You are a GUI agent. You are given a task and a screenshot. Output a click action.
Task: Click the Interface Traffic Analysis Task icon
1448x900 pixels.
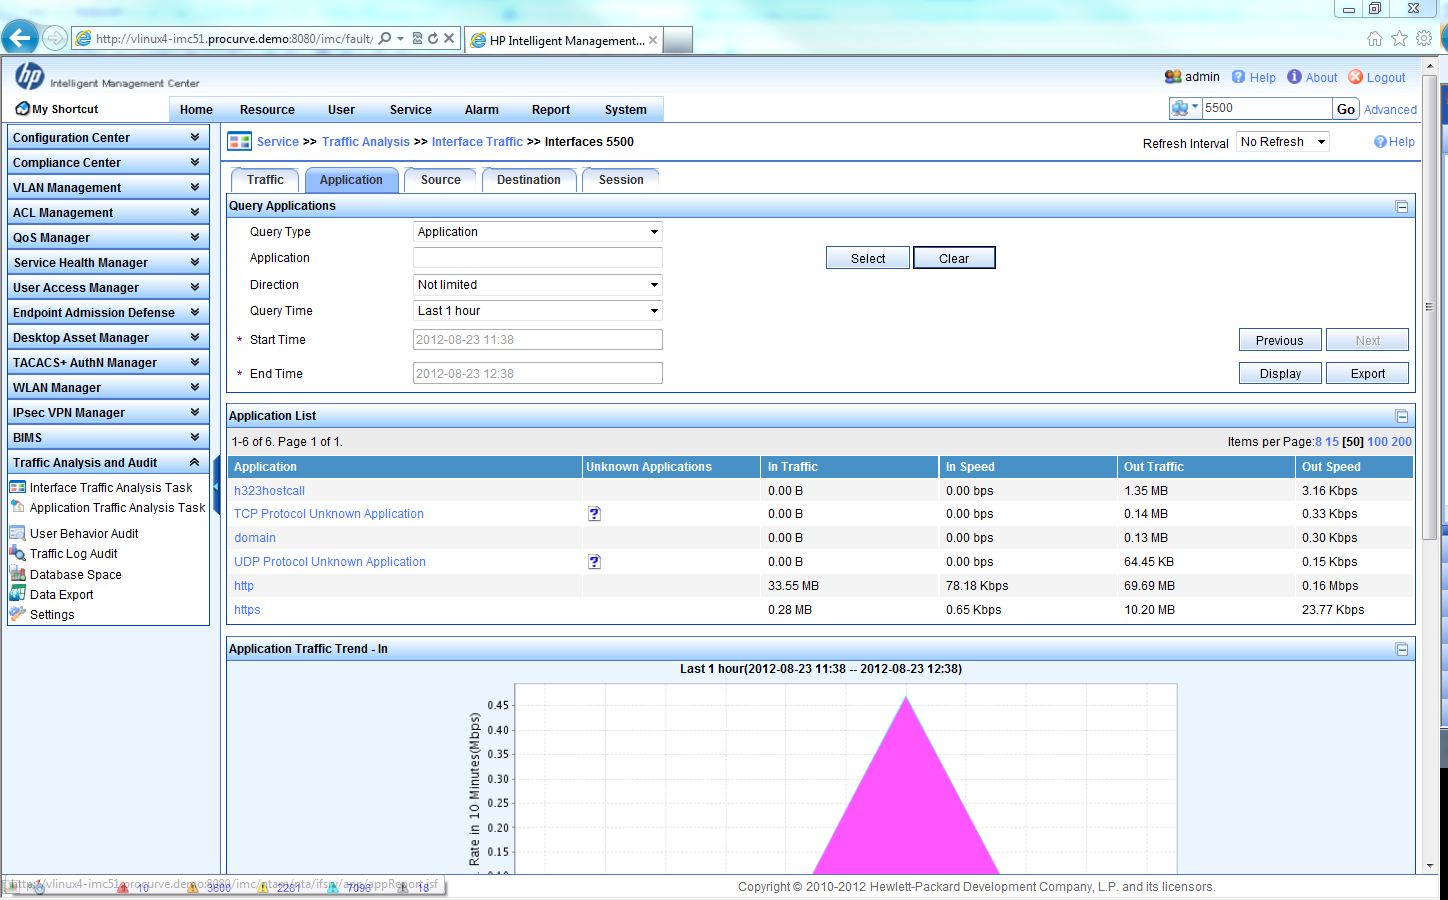pyautogui.click(x=17, y=487)
